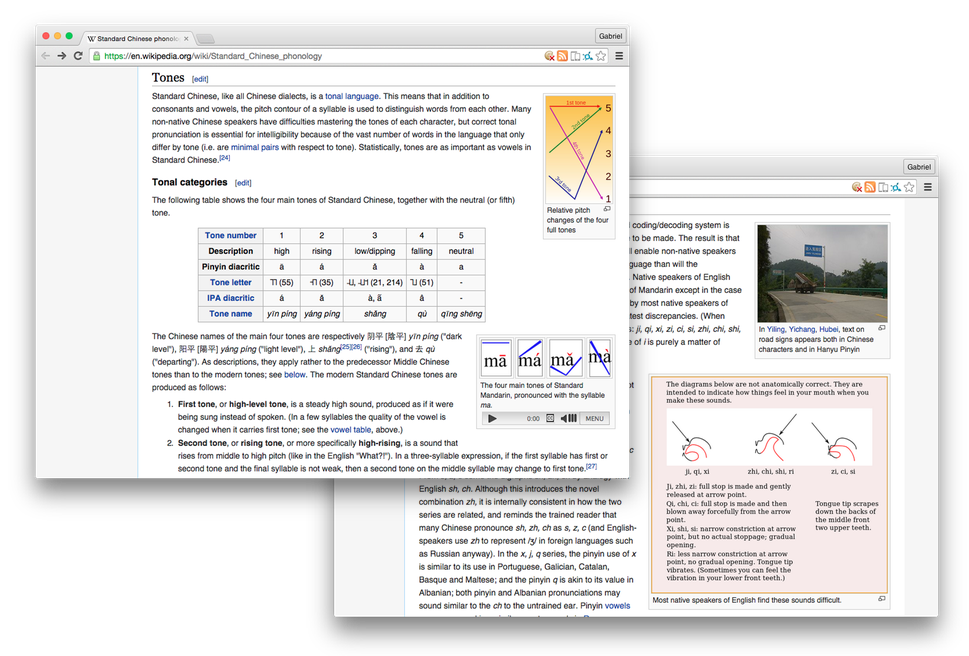Open the 'vowels' link in back window
Viewport: 969px width, 656px height.
click(617, 605)
